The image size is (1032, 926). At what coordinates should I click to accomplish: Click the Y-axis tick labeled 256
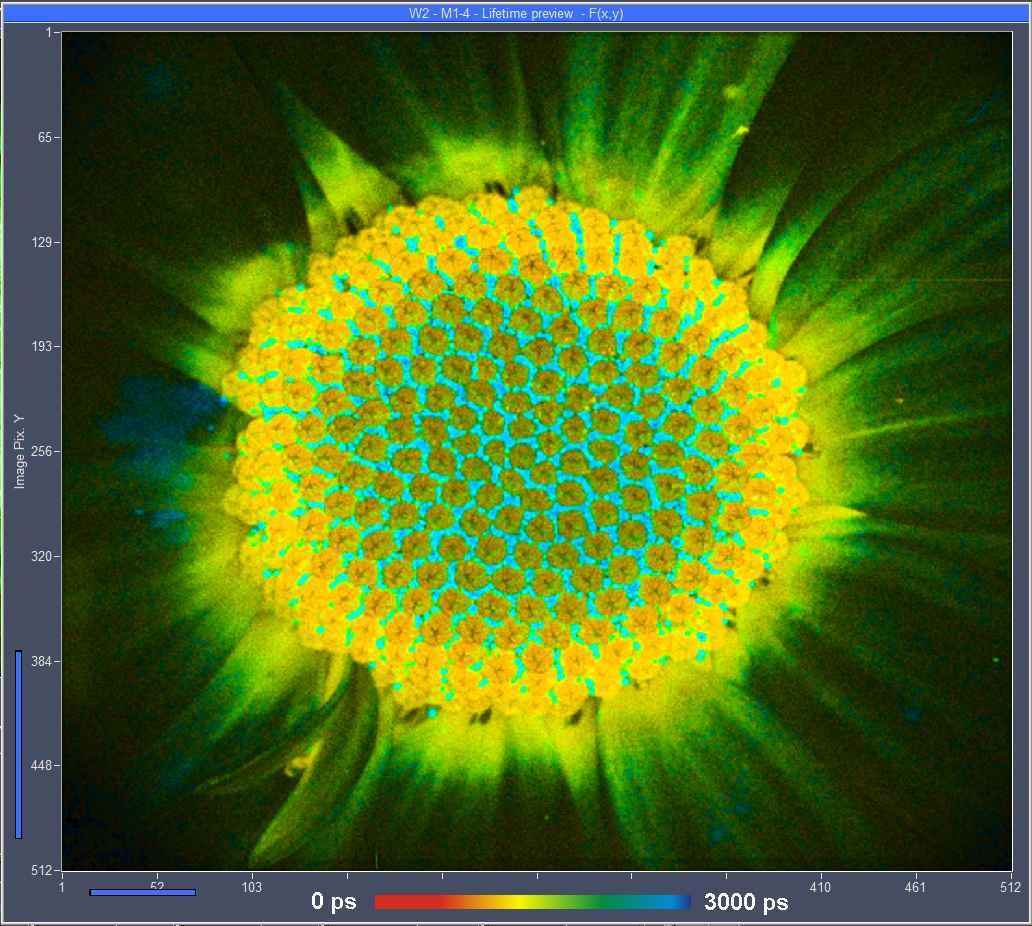pyautogui.click(x=40, y=451)
